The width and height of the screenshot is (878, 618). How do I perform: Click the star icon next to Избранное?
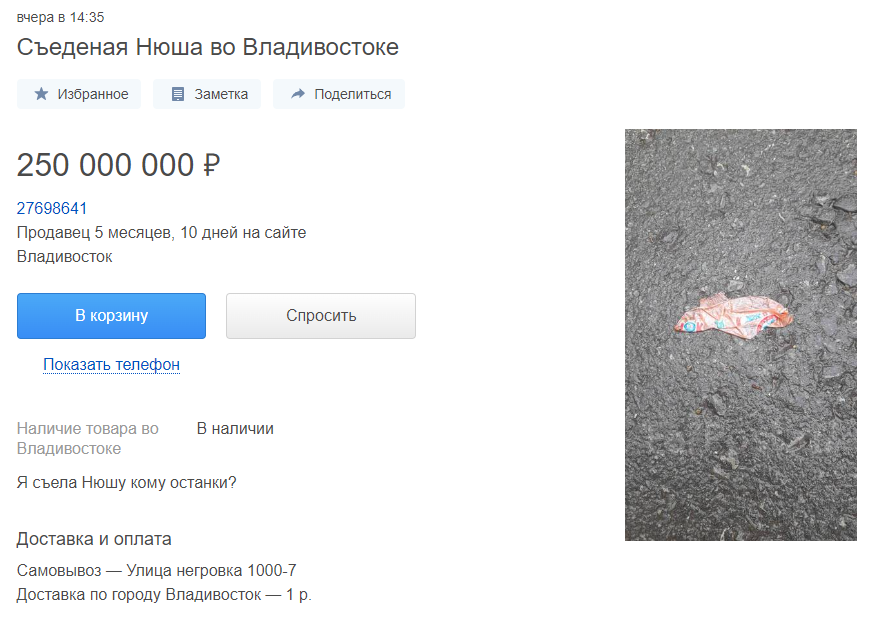point(41,94)
